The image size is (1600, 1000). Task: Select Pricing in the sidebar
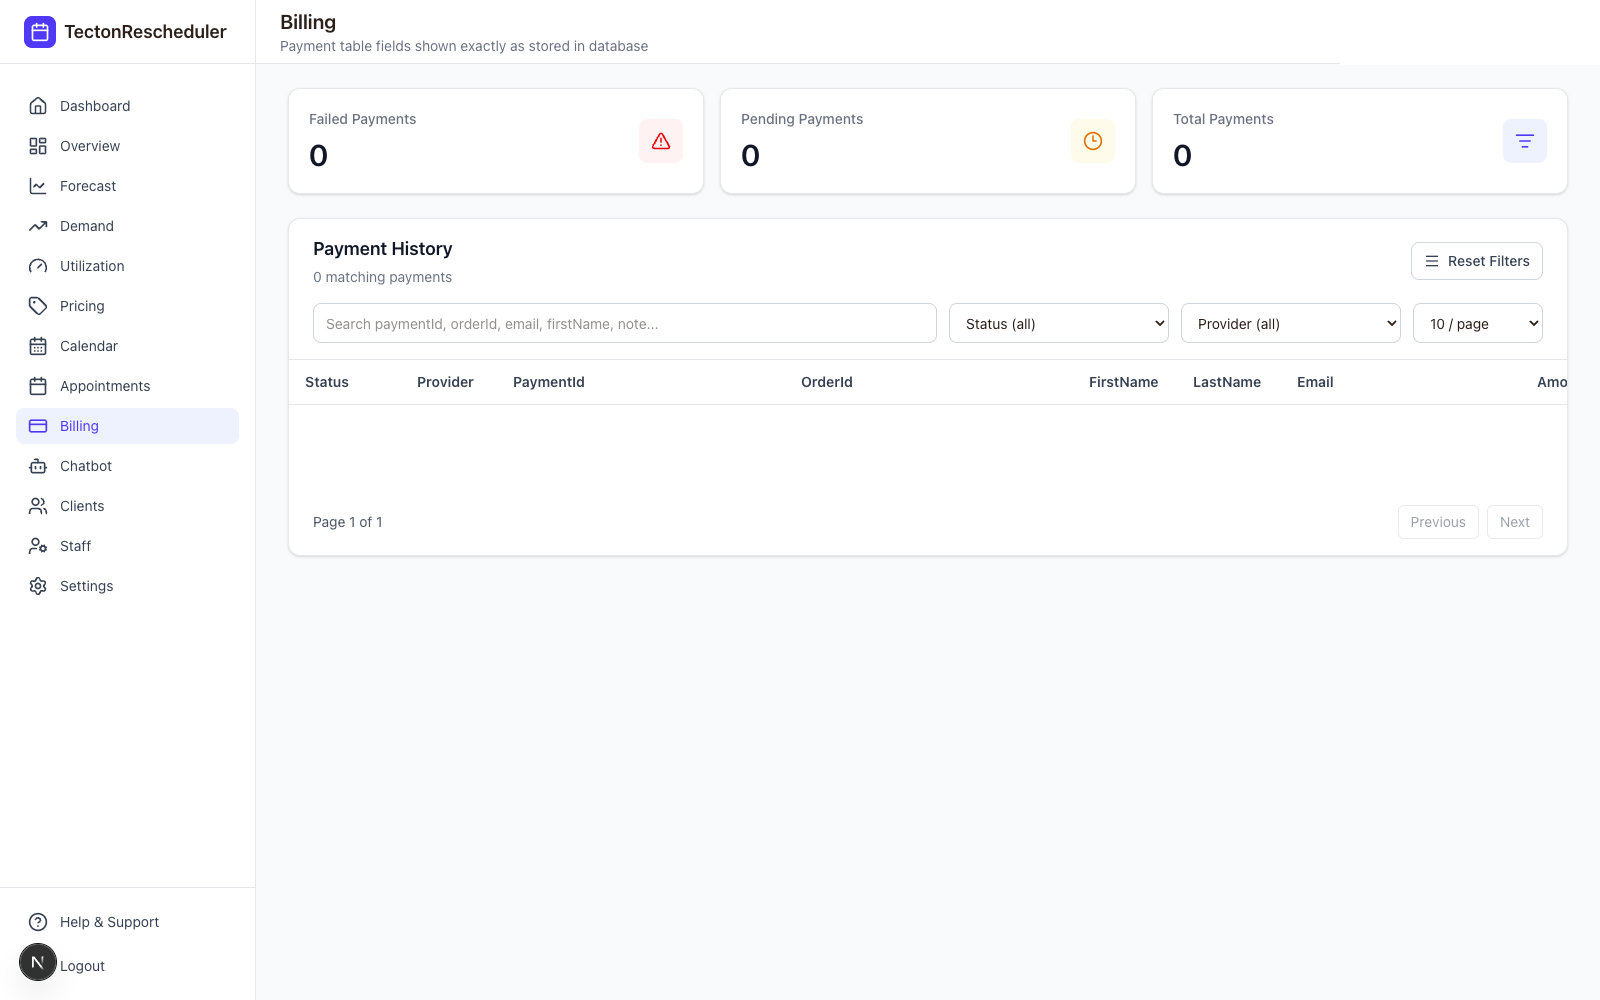(127, 306)
